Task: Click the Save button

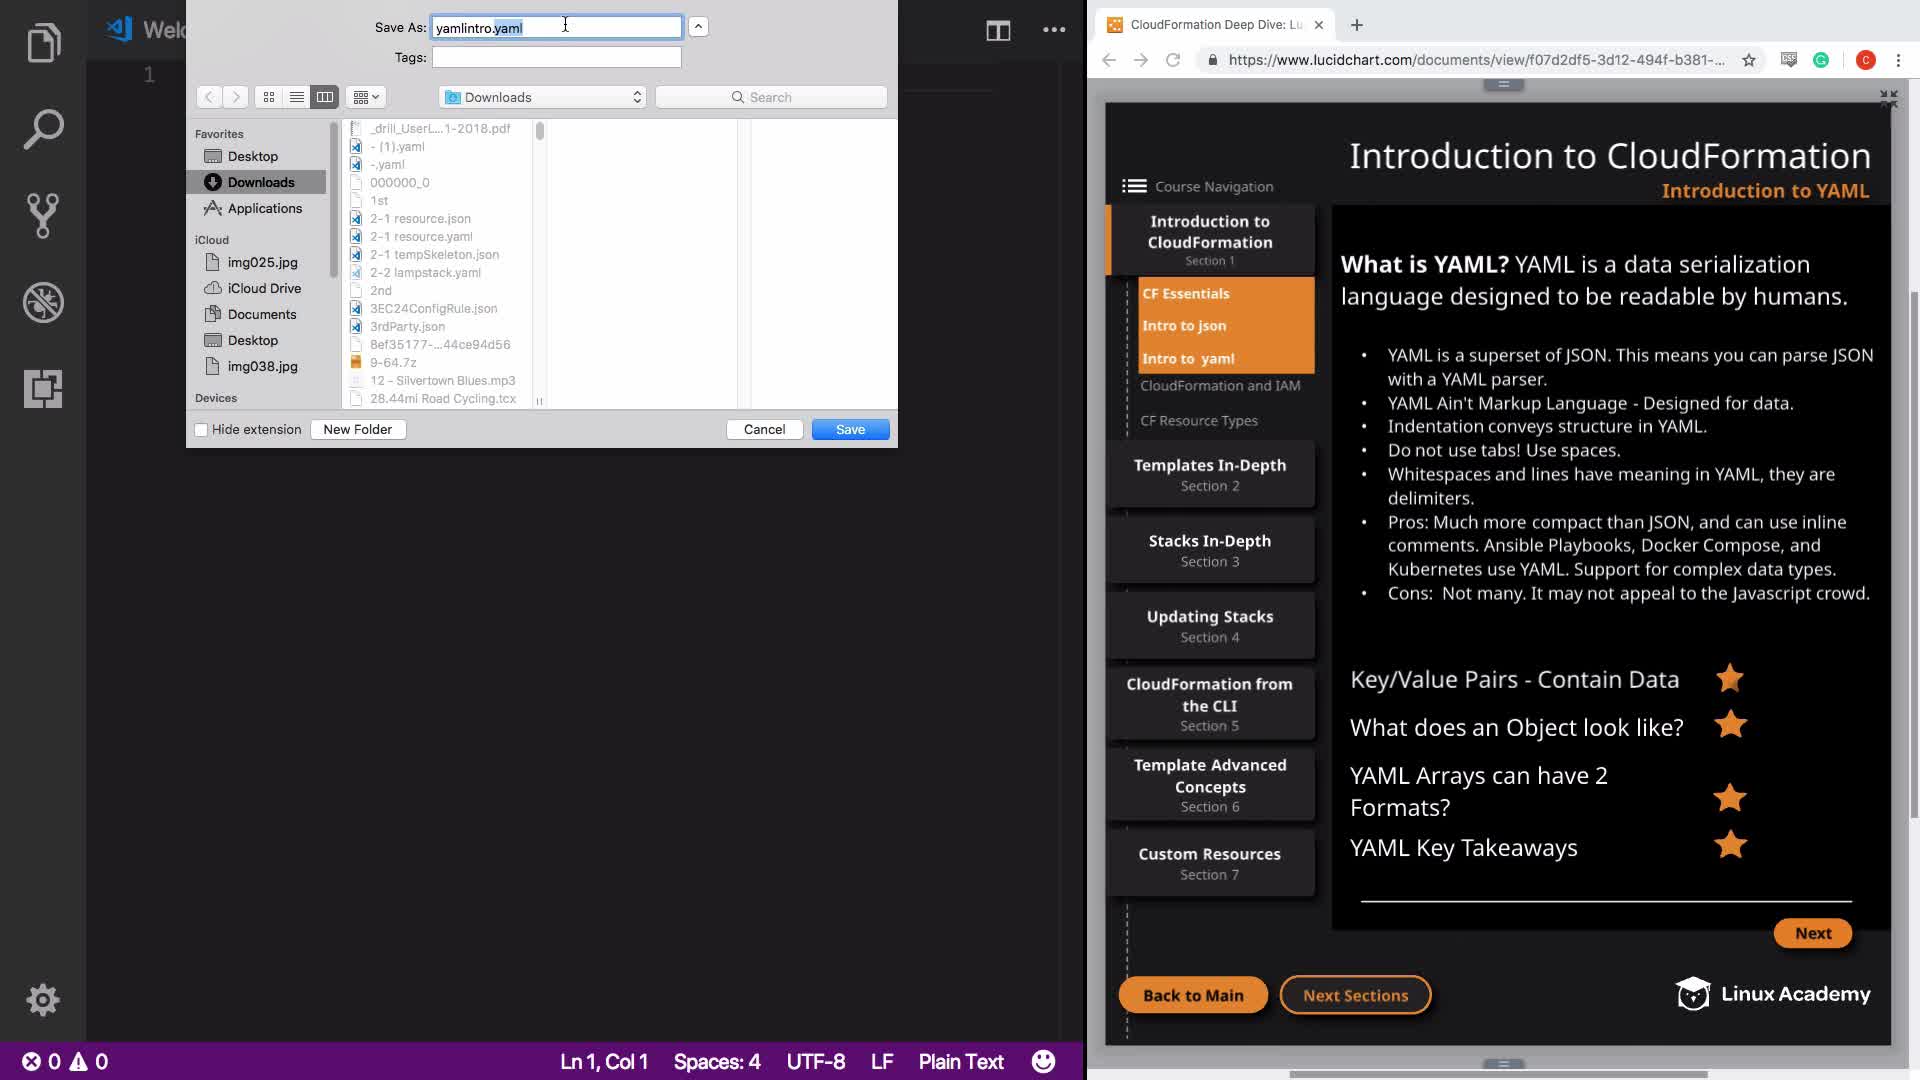Action: click(x=850, y=429)
